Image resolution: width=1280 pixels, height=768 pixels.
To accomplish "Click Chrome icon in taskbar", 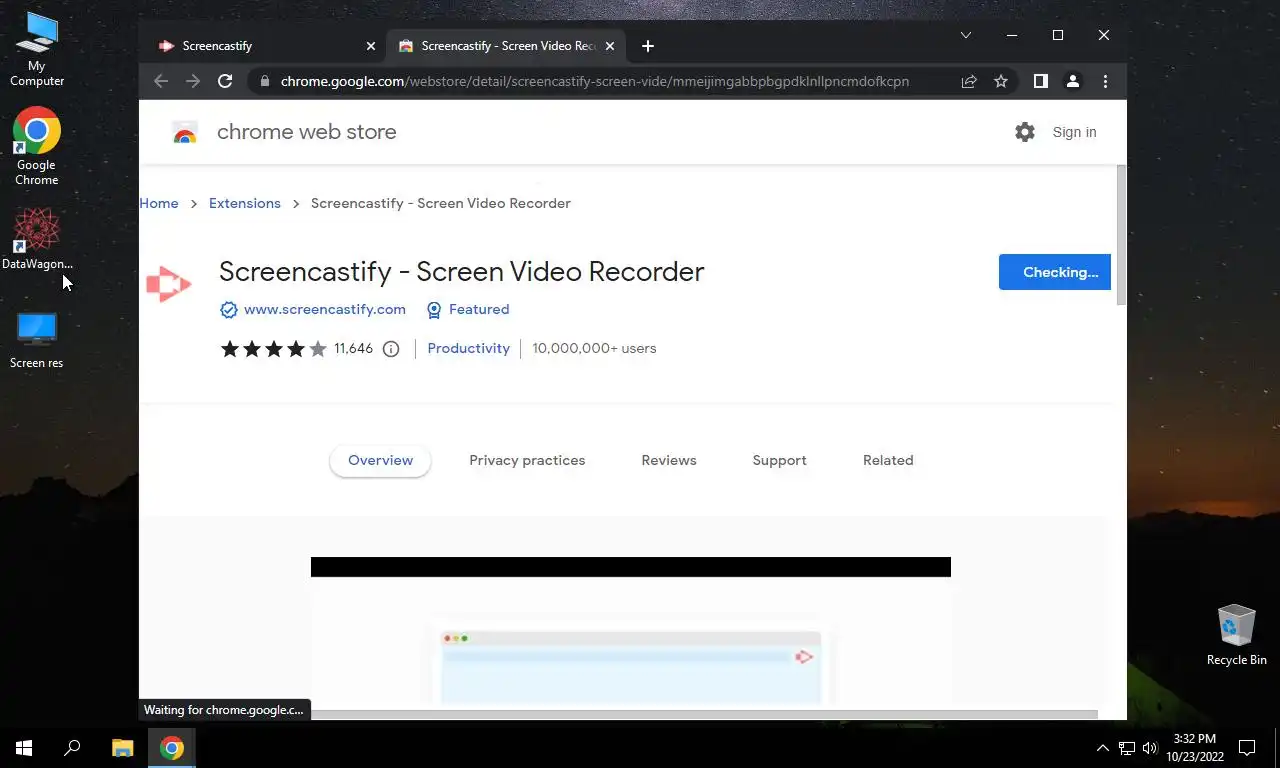I will click(172, 747).
